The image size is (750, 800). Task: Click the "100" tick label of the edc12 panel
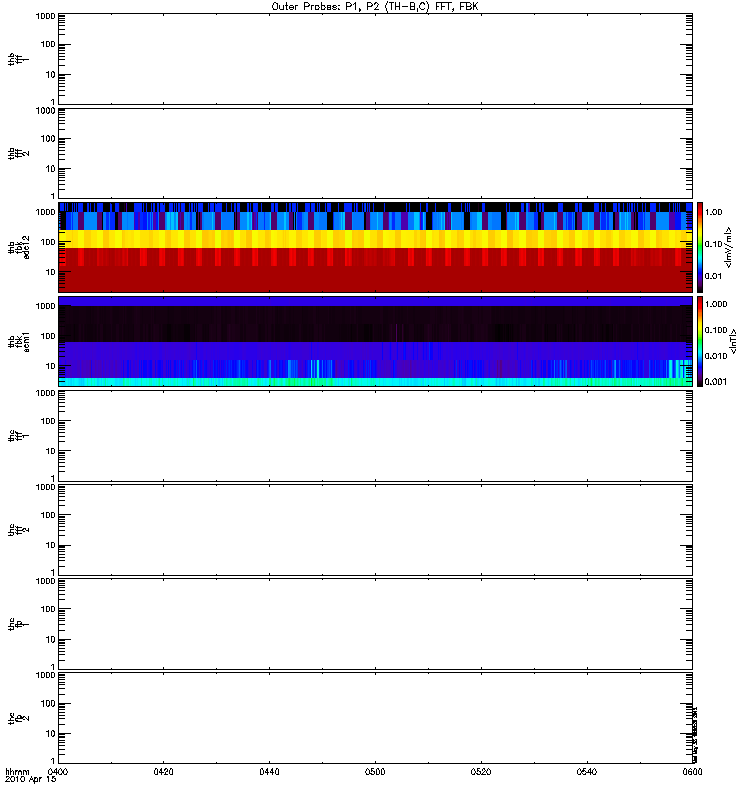tap(48, 242)
